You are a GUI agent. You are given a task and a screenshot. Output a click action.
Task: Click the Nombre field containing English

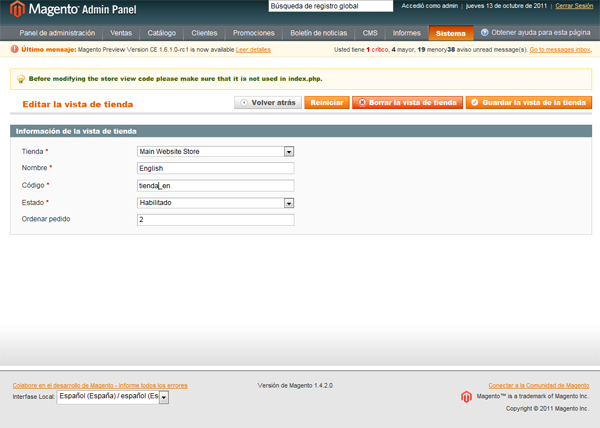click(x=215, y=168)
